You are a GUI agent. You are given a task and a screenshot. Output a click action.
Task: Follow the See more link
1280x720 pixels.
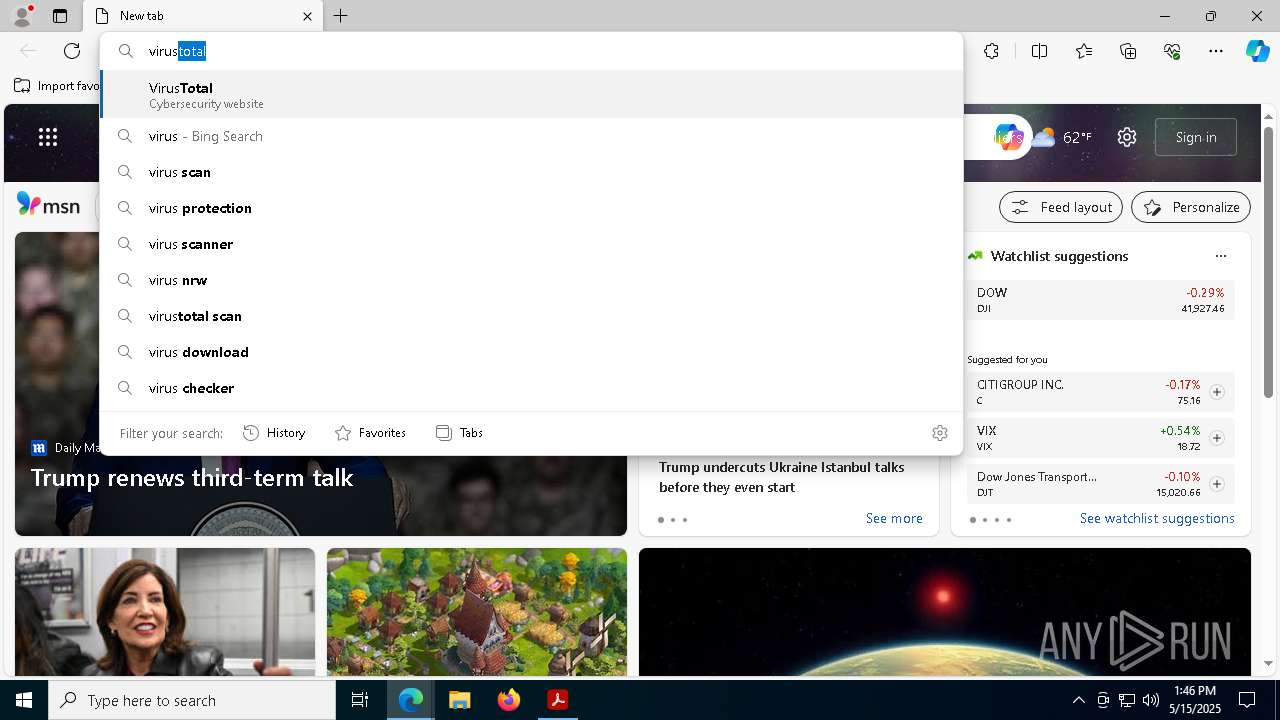(x=894, y=518)
